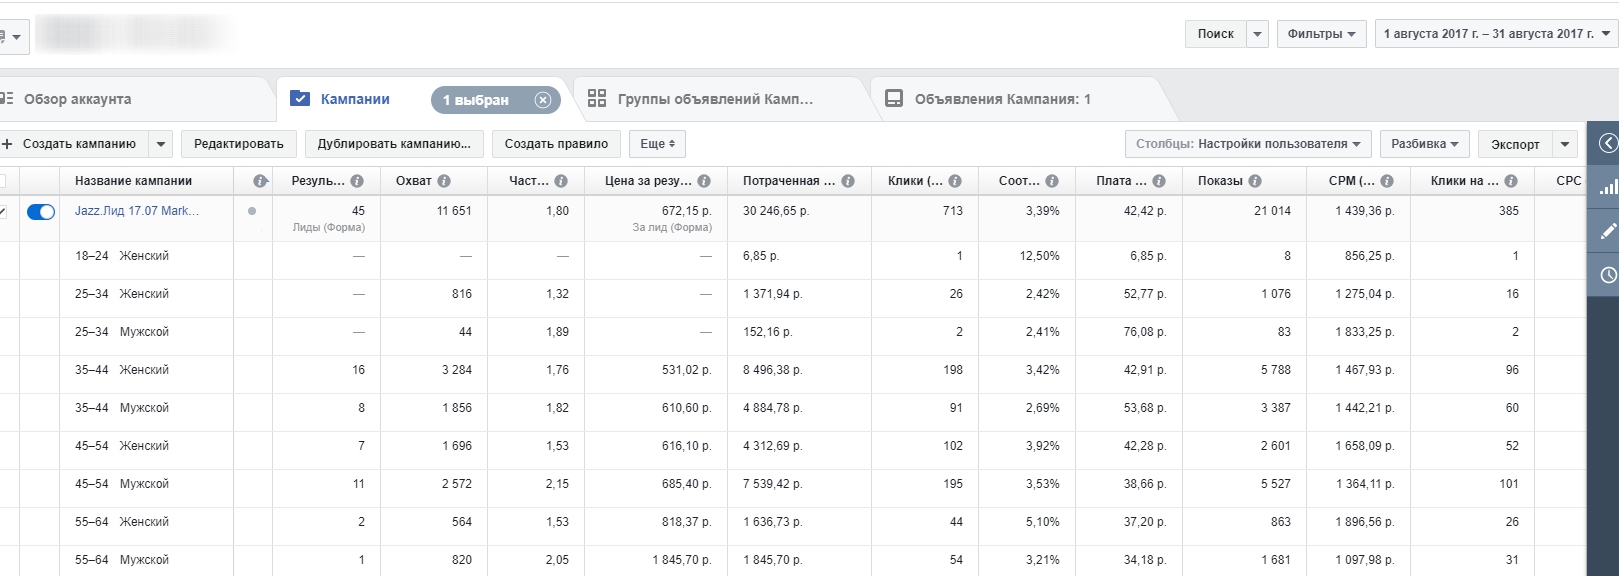
Task: Click the reach total '11 651'
Action: (x=454, y=211)
